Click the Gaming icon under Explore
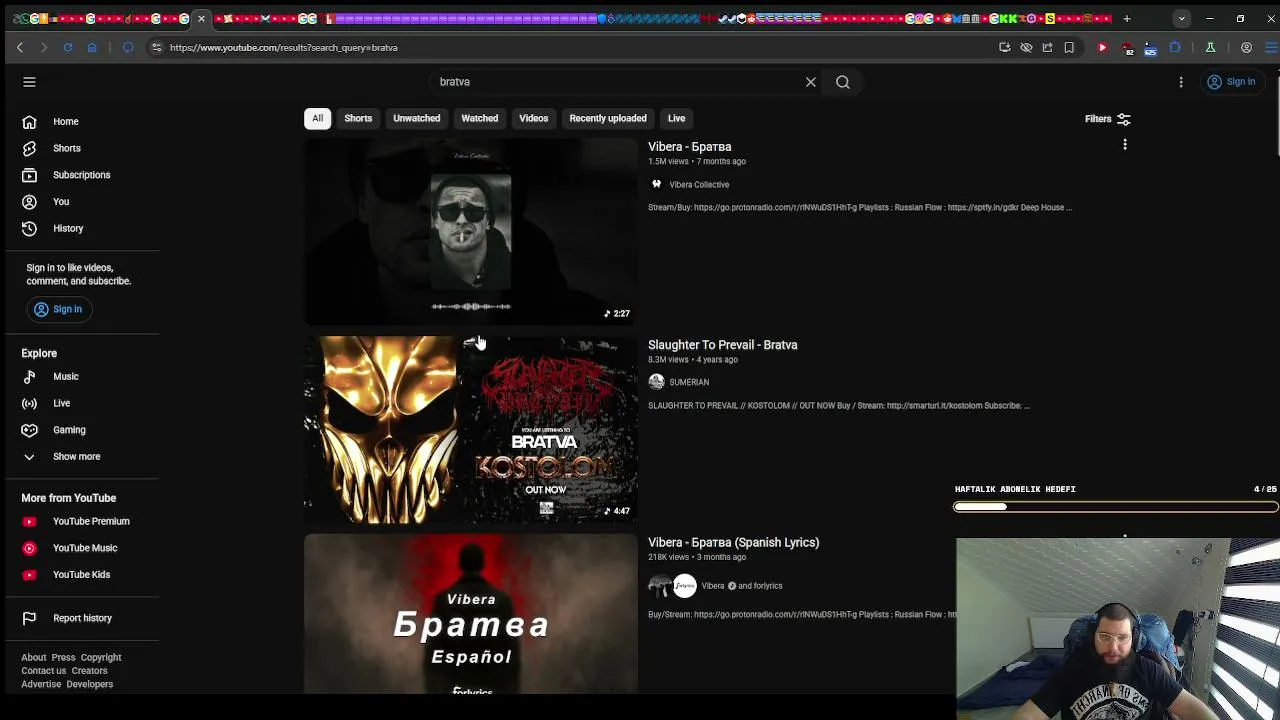 pyautogui.click(x=29, y=430)
